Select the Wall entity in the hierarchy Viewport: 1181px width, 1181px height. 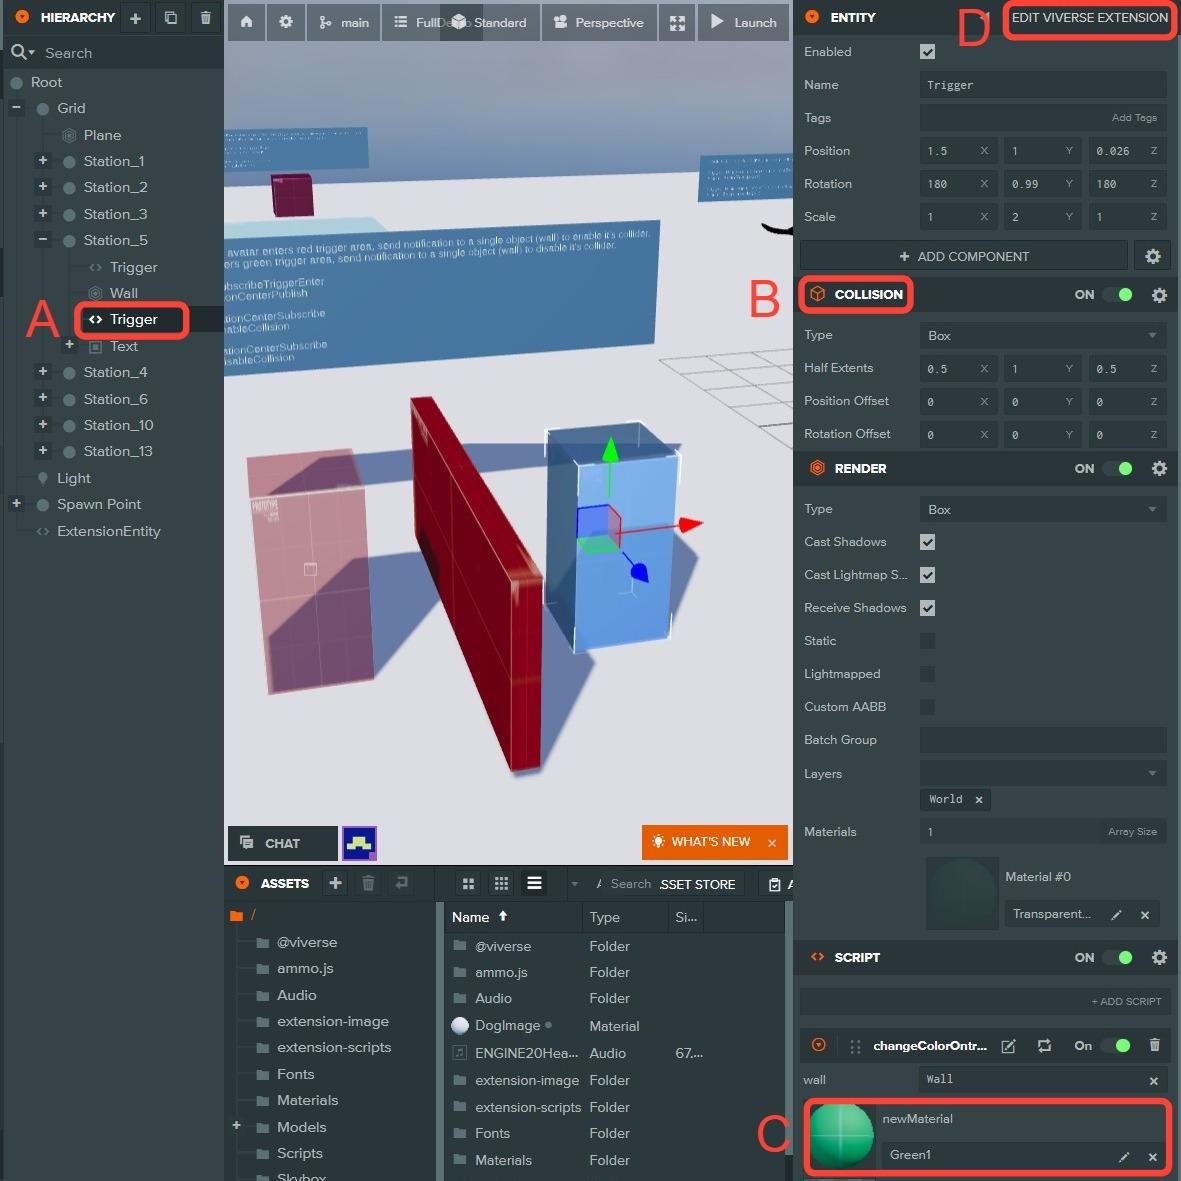point(123,293)
